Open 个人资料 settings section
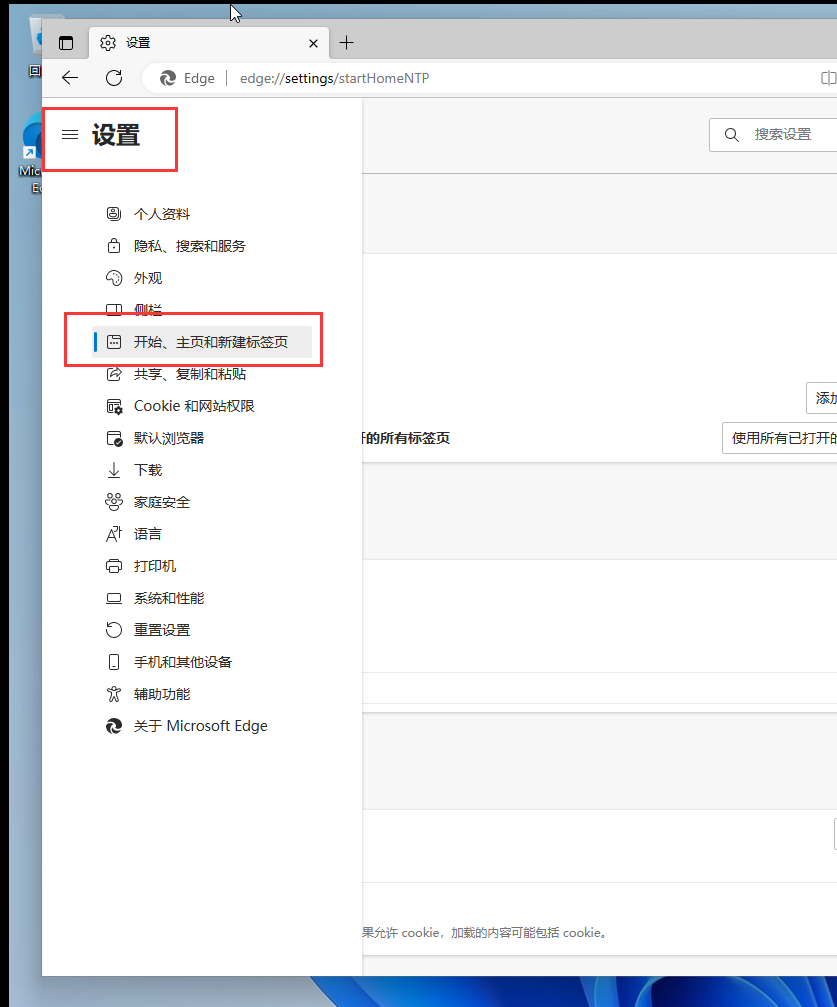 pos(161,214)
